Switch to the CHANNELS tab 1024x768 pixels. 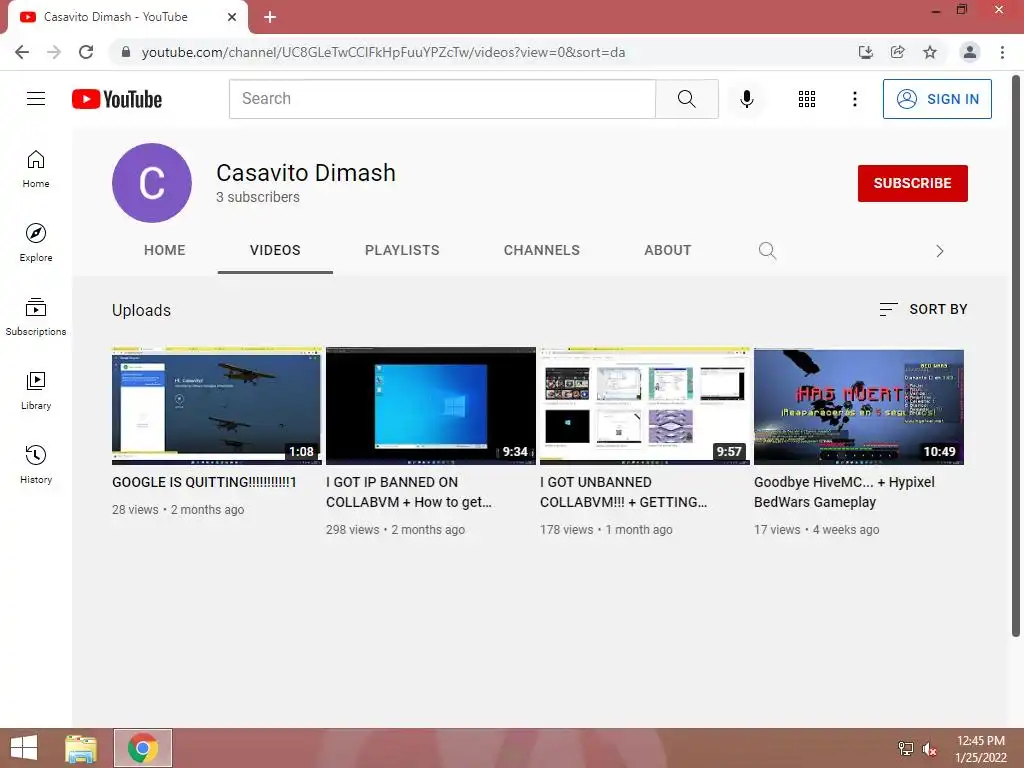pos(541,251)
